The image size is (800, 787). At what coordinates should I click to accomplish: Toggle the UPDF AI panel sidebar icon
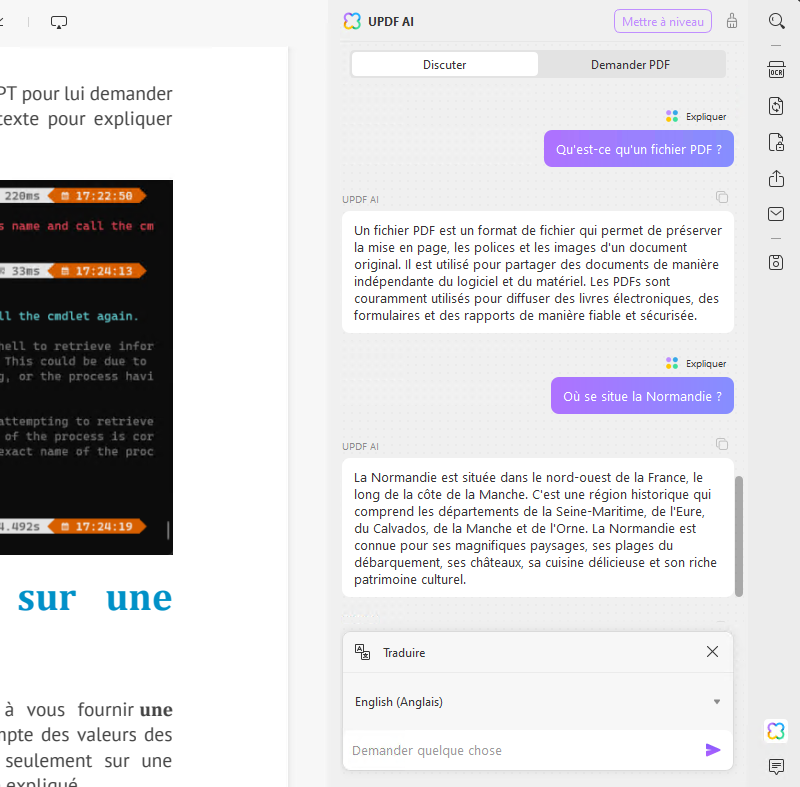tap(776, 730)
